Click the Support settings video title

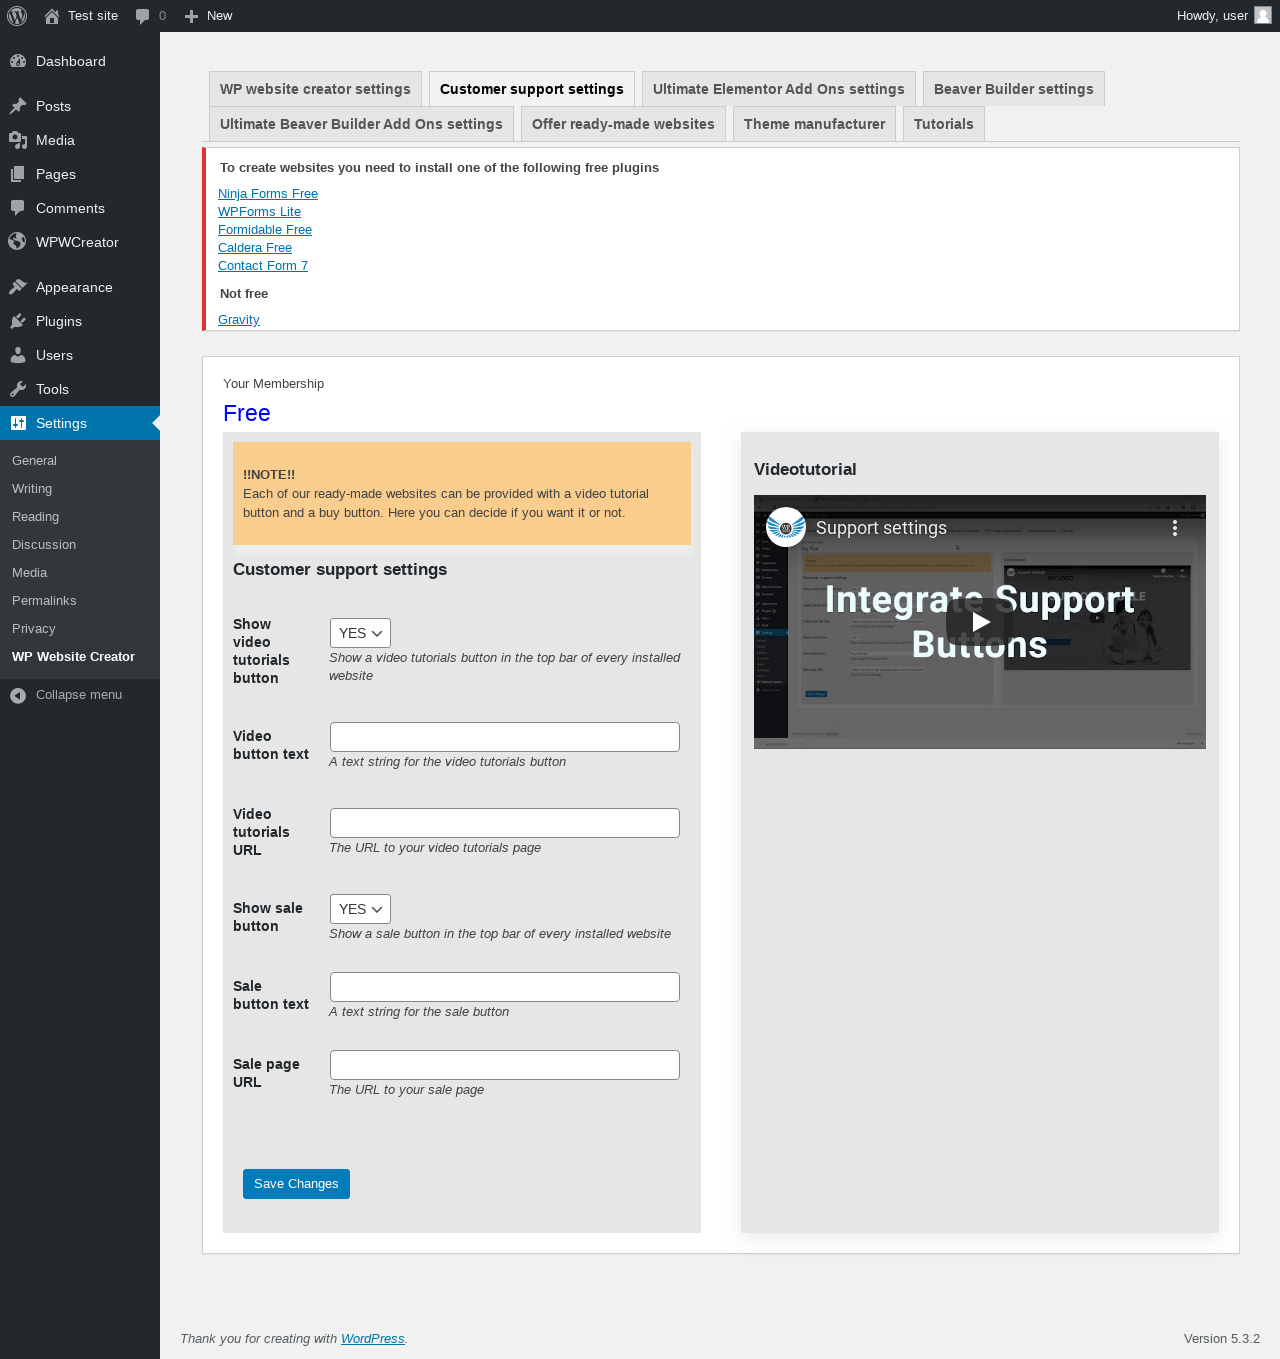pyautogui.click(x=881, y=528)
